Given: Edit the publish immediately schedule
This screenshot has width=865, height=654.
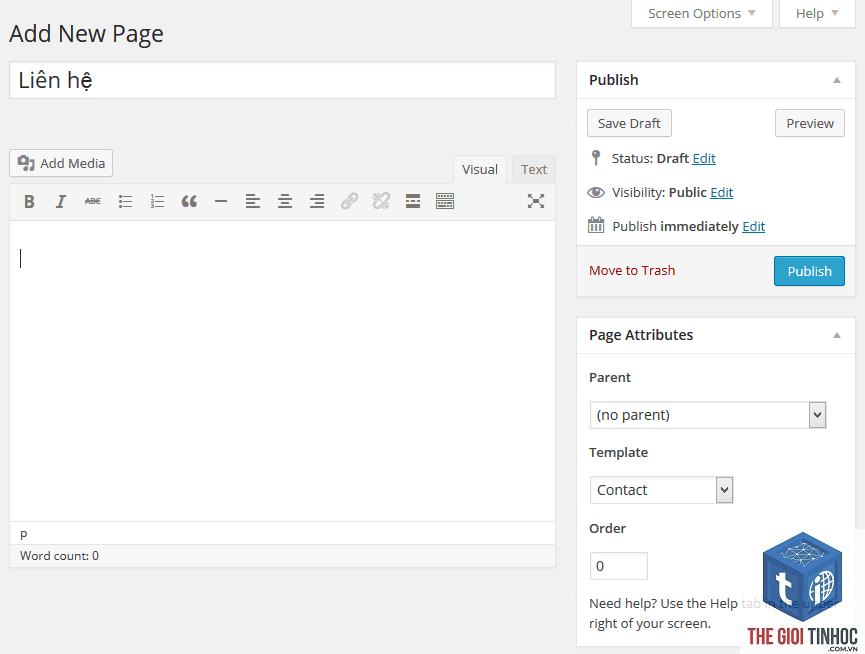Looking at the screenshot, I should pyautogui.click(x=754, y=227).
